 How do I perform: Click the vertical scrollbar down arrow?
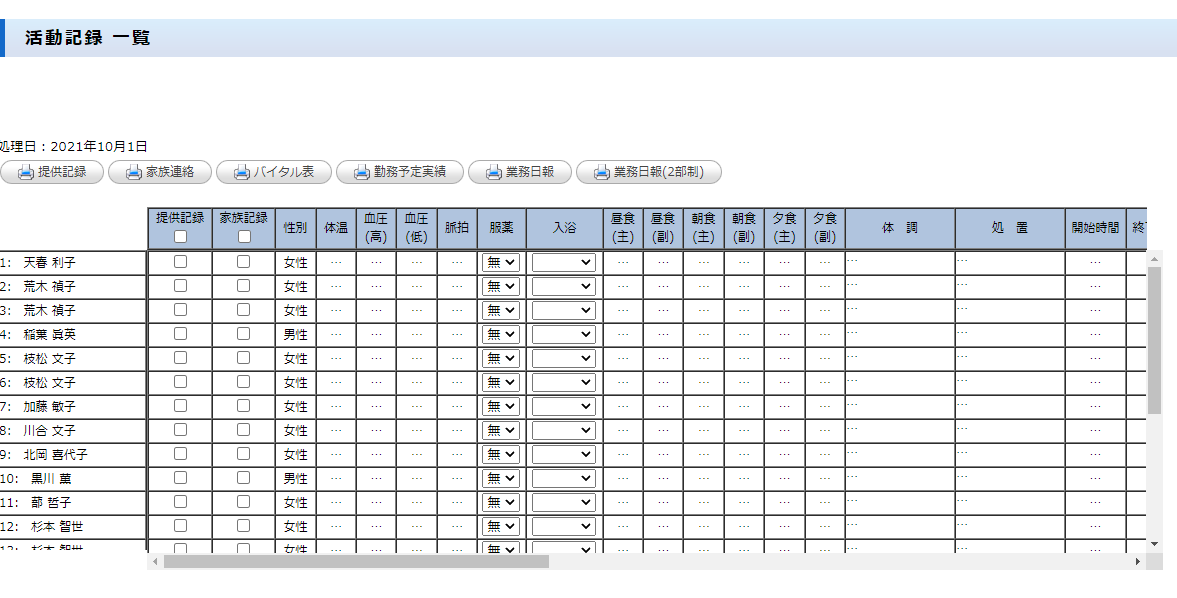coord(1155,543)
